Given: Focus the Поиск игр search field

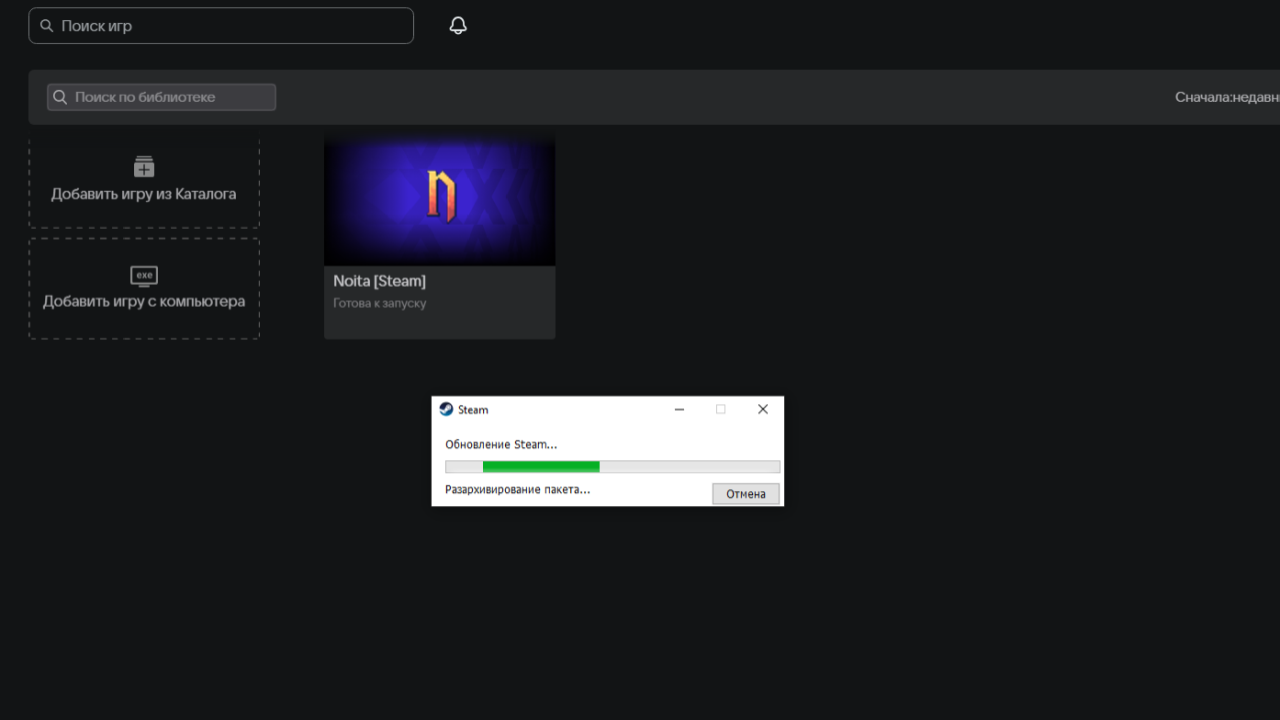Looking at the screenshot, I should pyautogui.click(x=221, y=26).
